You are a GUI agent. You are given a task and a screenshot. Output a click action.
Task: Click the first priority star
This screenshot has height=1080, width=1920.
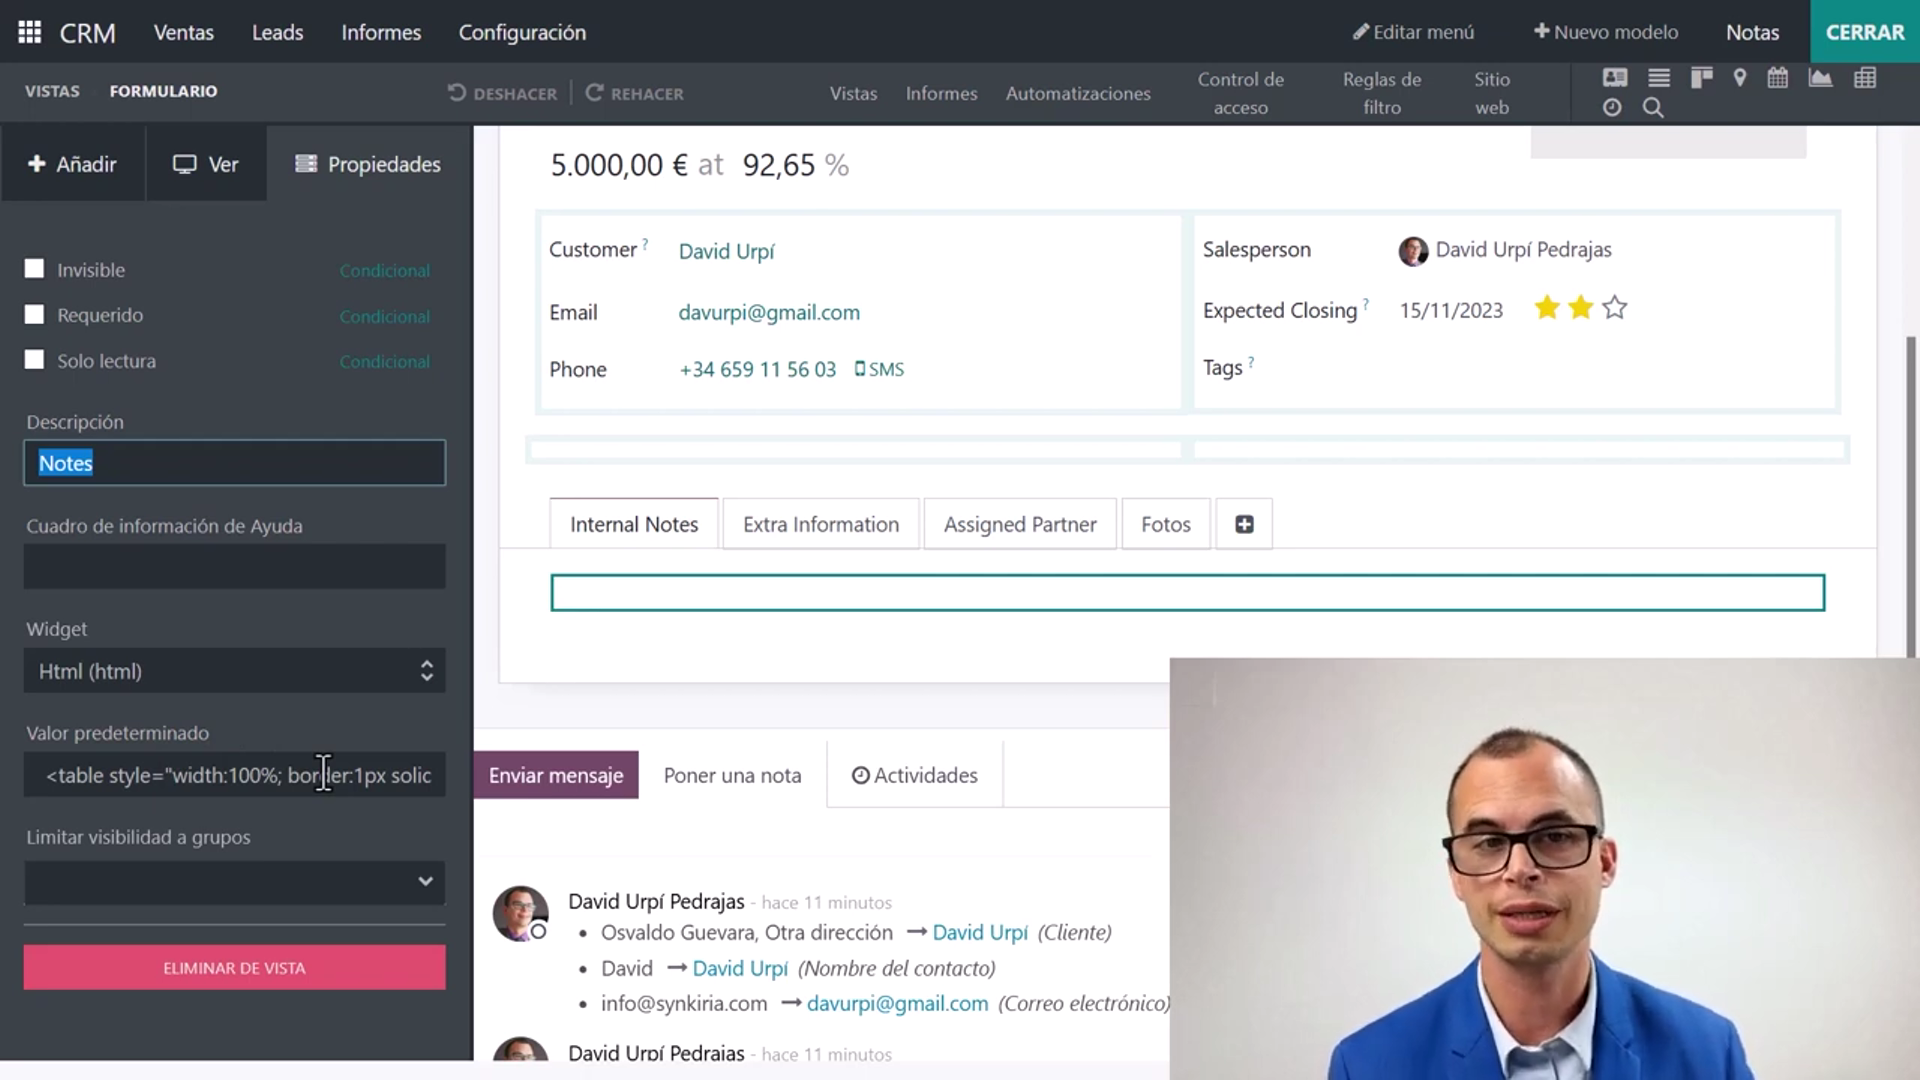coord(1547,308)
